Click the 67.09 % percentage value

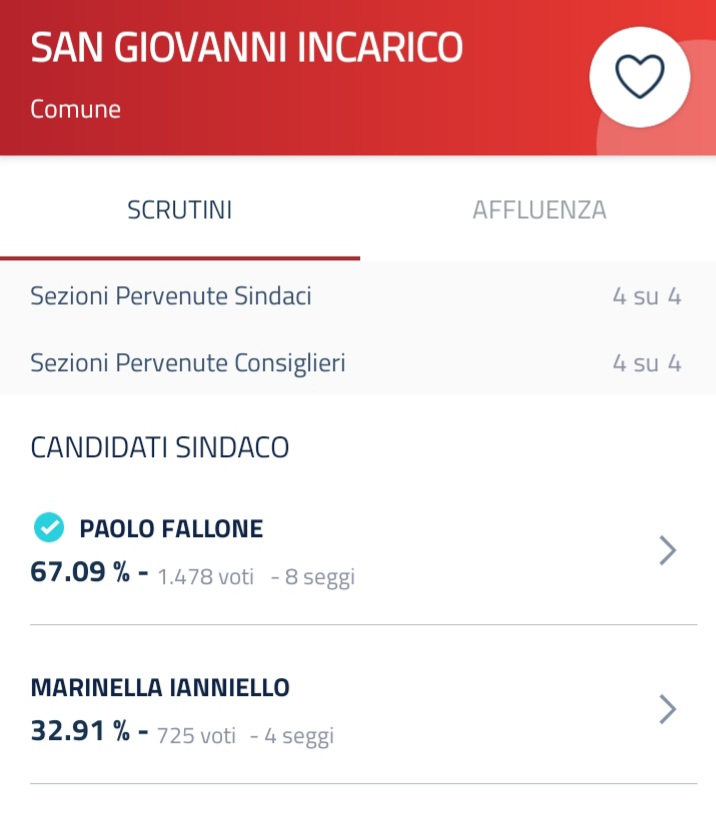click(x=80, y=573)
